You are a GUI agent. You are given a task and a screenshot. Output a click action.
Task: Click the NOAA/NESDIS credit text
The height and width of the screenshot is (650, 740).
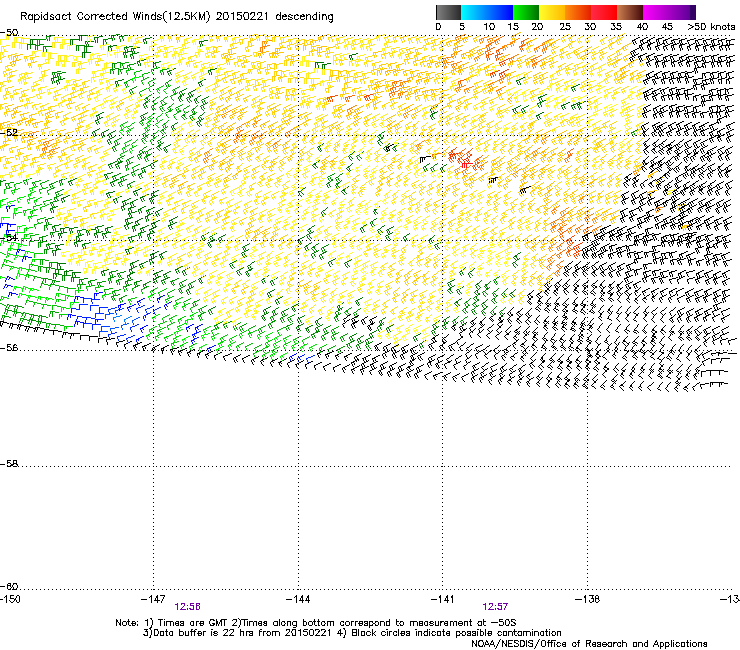click(x=589, y=644)
